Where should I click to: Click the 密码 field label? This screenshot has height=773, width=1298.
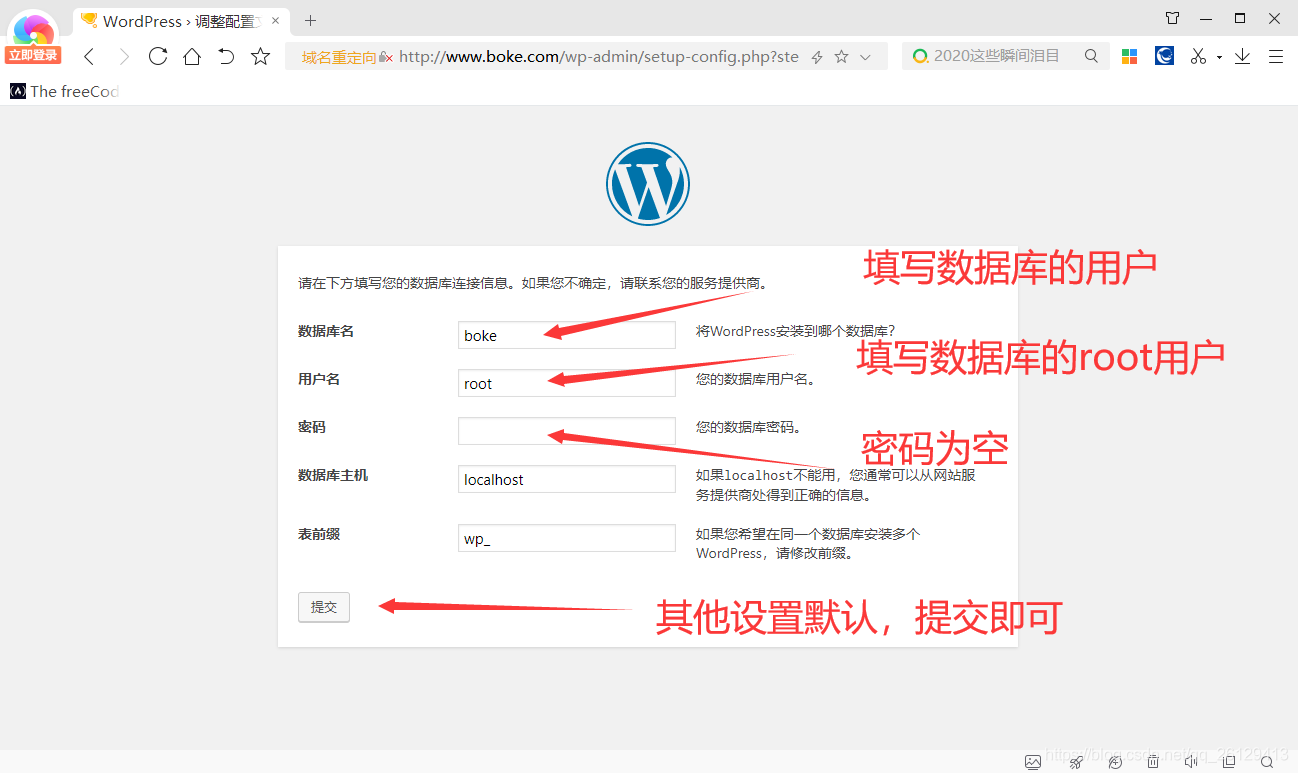coord(312,427)
